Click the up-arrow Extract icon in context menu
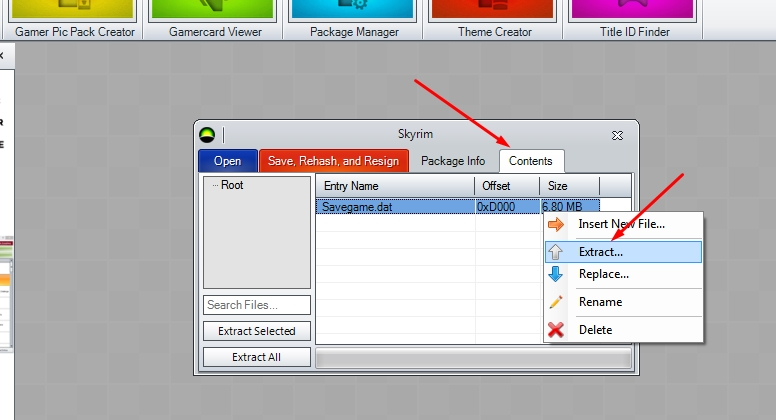The width and height of the screenshot is (776, 420). pos(555,252)
